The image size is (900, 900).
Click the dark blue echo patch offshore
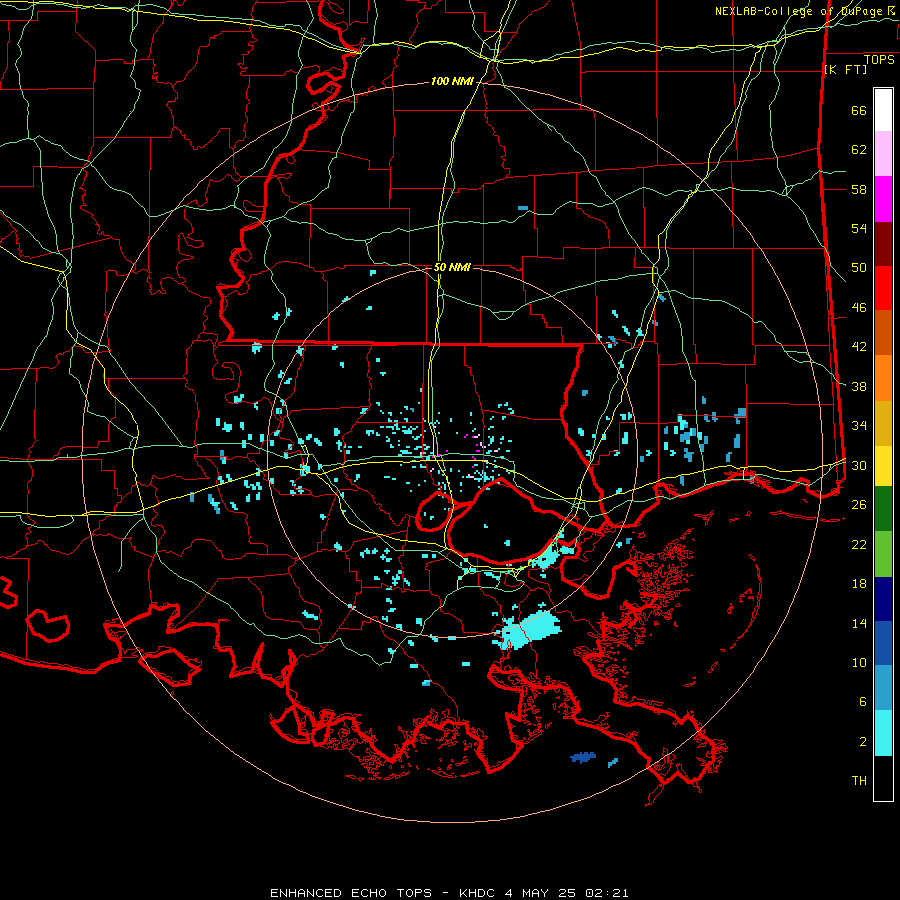click(583, 757)
